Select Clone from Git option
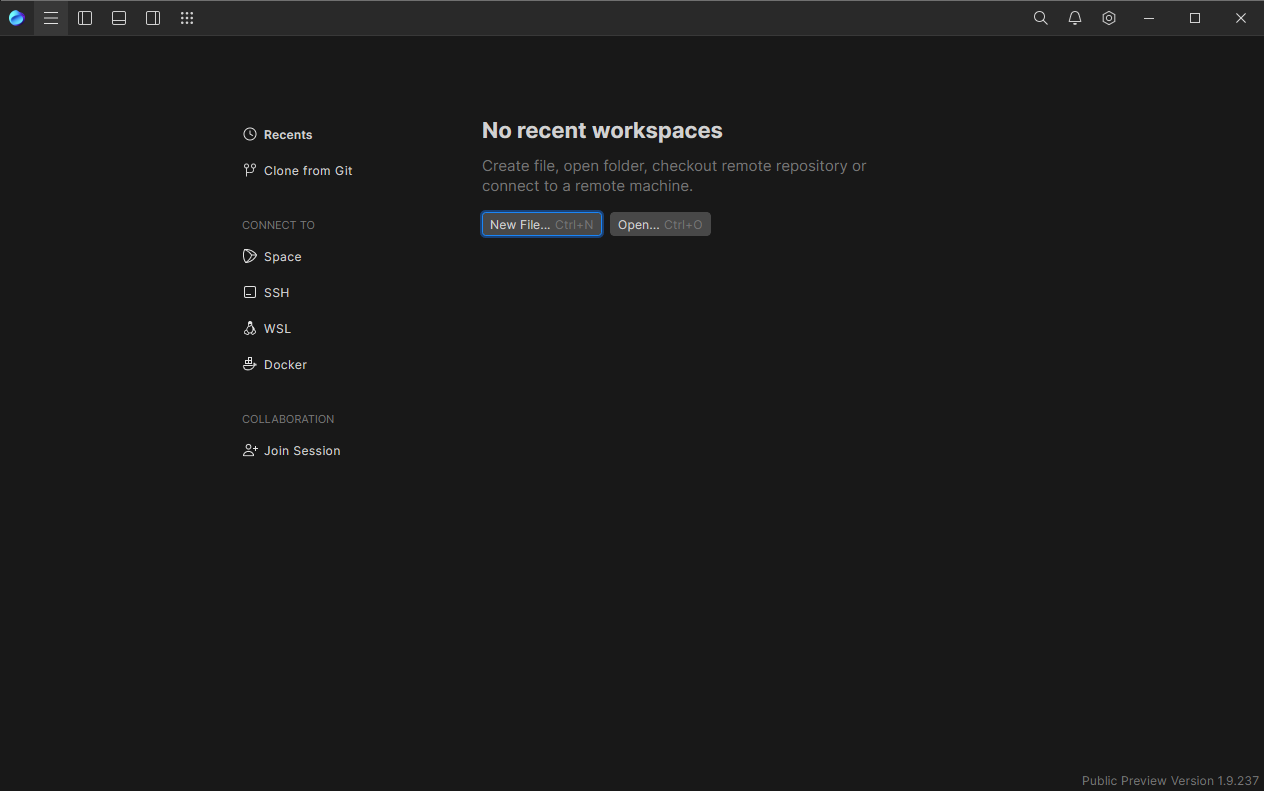 [x=298, y=171]
